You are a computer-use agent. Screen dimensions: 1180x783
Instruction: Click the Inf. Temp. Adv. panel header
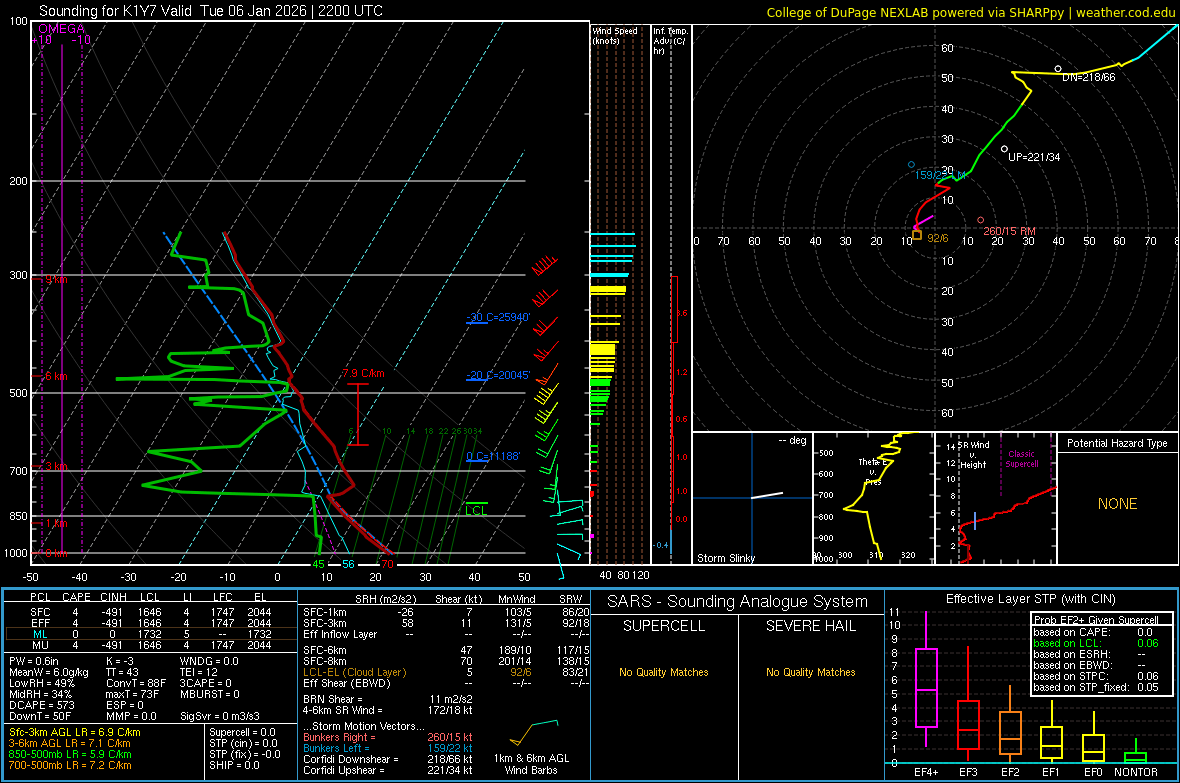[670, 41]
